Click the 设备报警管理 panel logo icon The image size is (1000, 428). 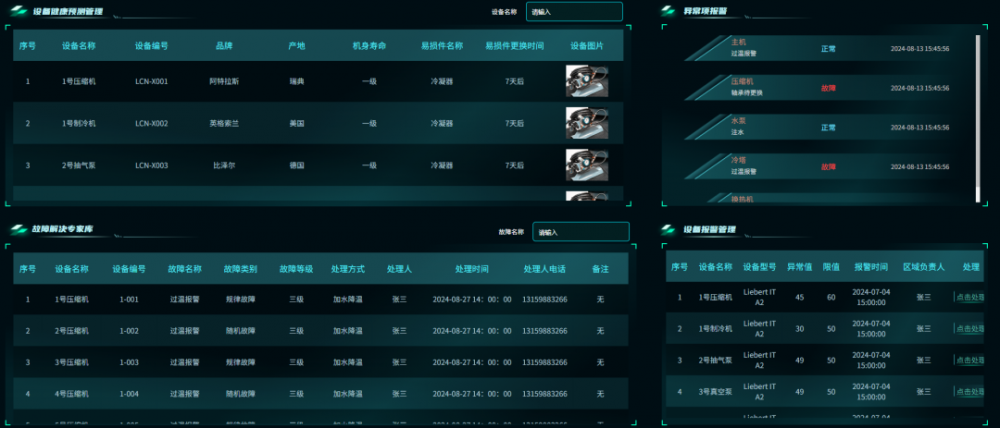(x=668, y=230)
